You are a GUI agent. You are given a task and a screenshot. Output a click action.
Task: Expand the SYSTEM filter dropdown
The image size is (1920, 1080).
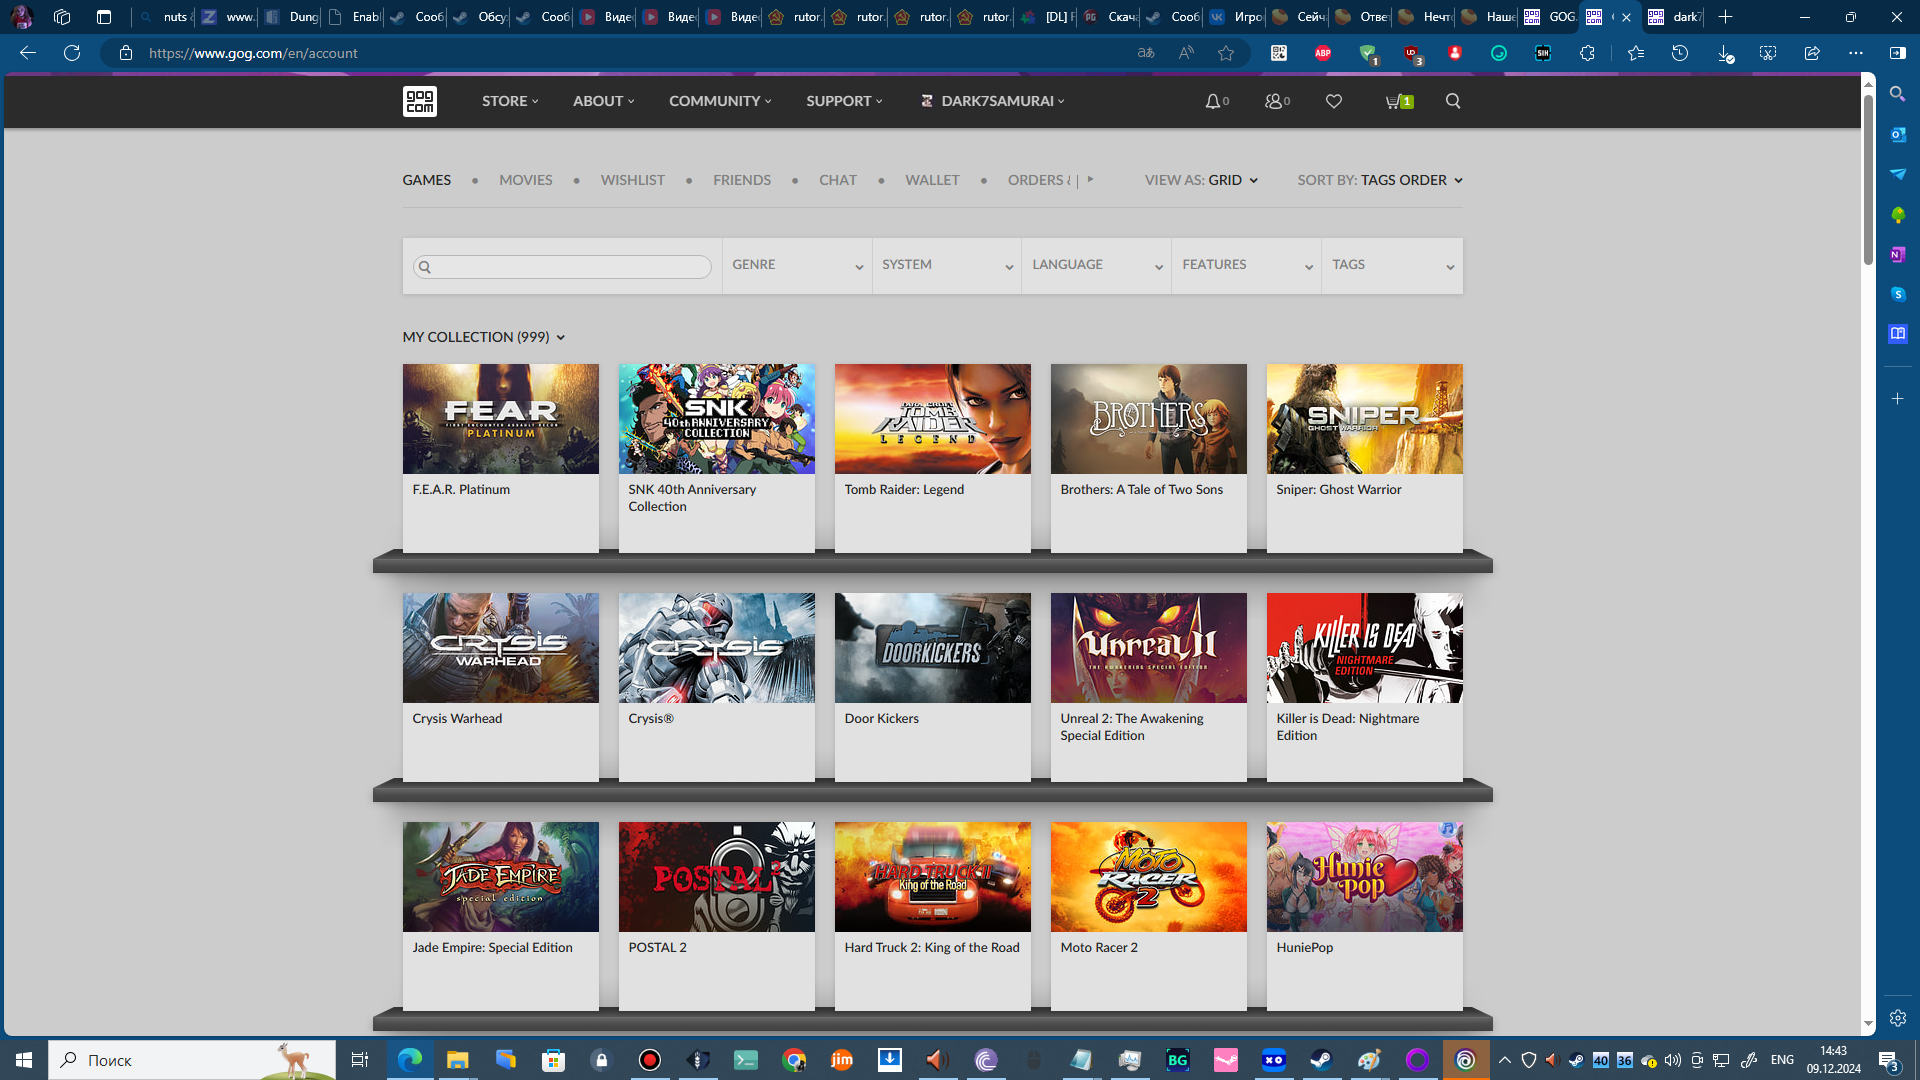pyautogui.click(x=947, y=265)
